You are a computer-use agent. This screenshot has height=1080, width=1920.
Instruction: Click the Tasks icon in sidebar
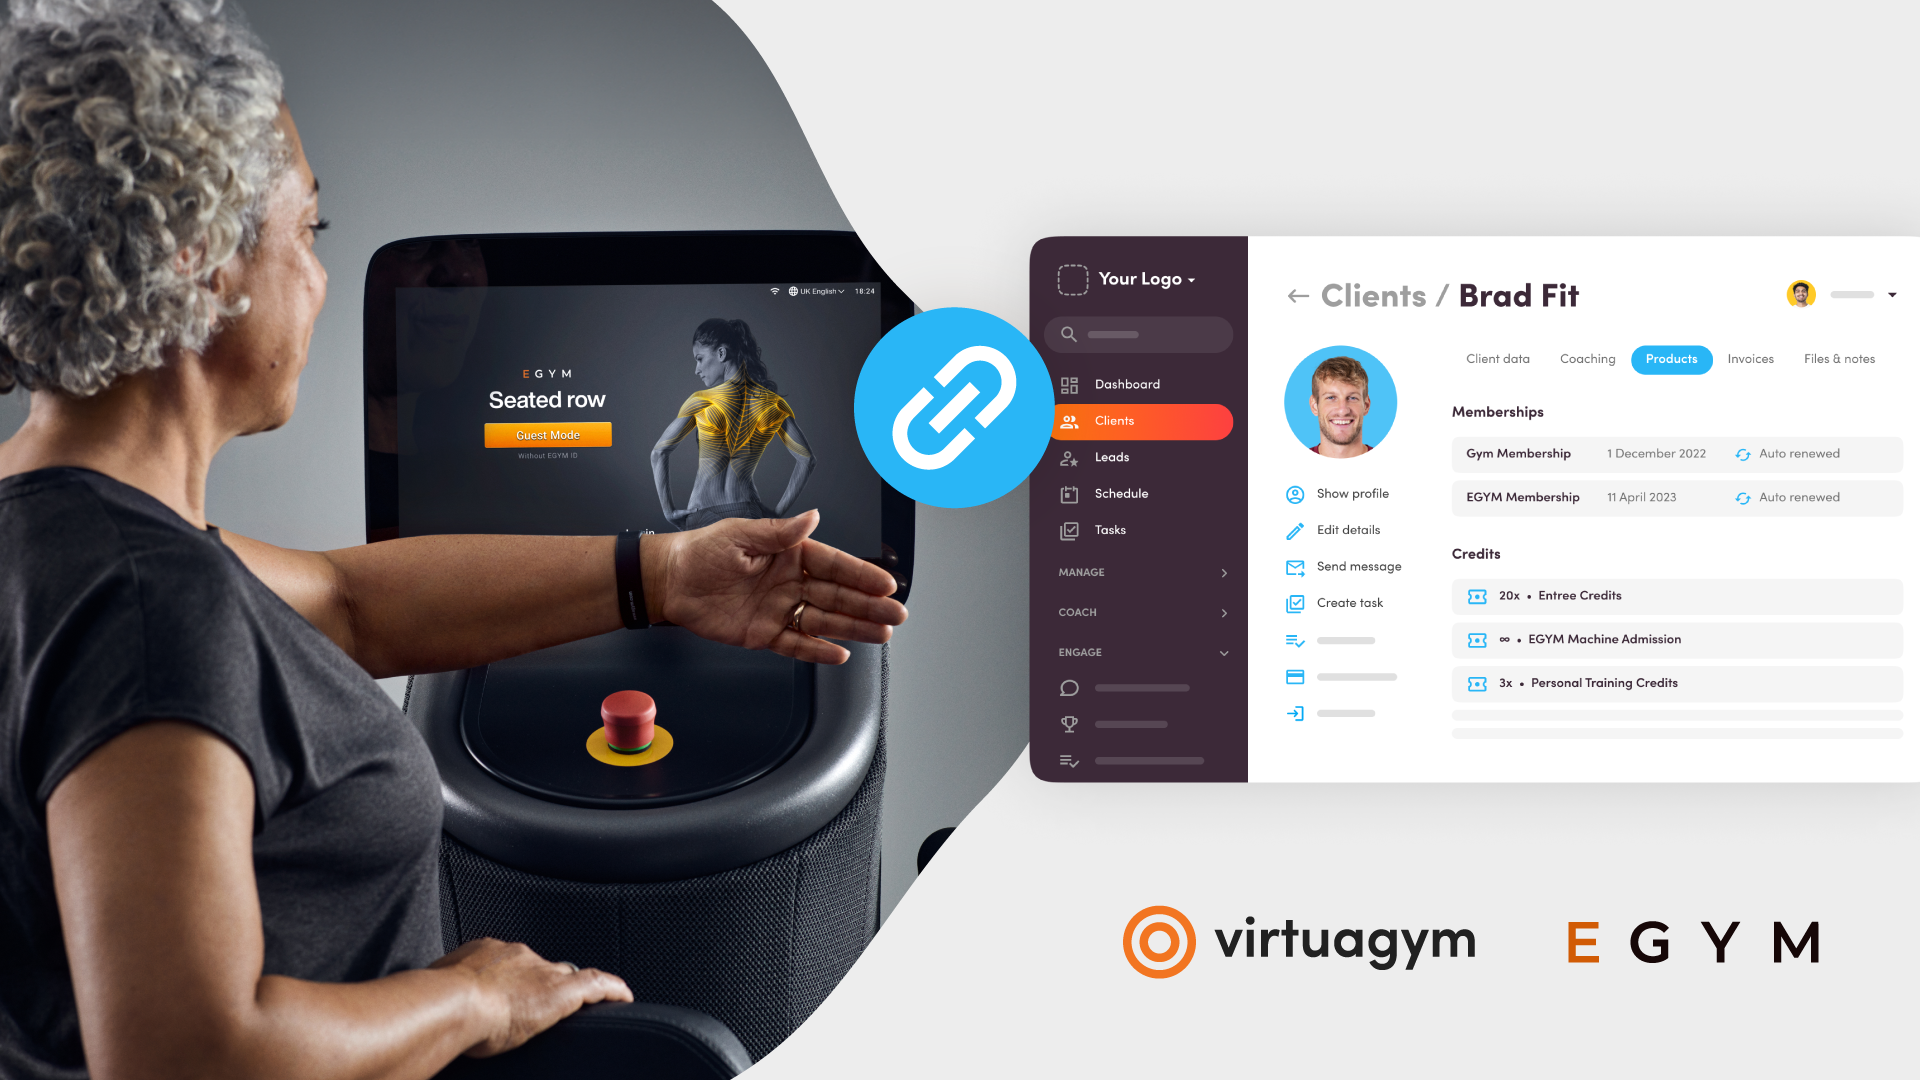(x=1068, y=529)
